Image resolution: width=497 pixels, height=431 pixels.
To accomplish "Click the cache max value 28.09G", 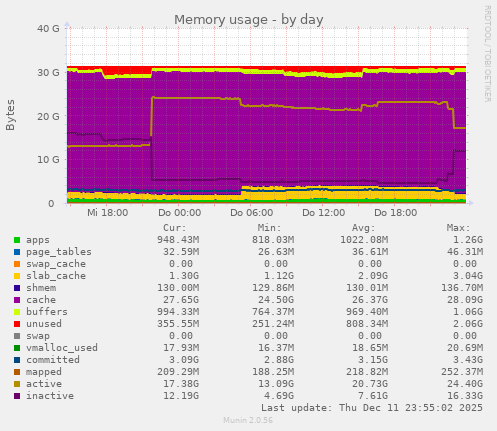I will pyautogui.click(x=465, y=300).
